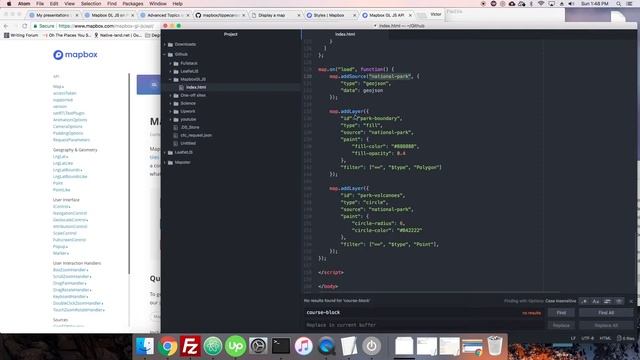This screenshot has width=640, height=360.
Task: Click the Replace button
Action: [561, 325]
